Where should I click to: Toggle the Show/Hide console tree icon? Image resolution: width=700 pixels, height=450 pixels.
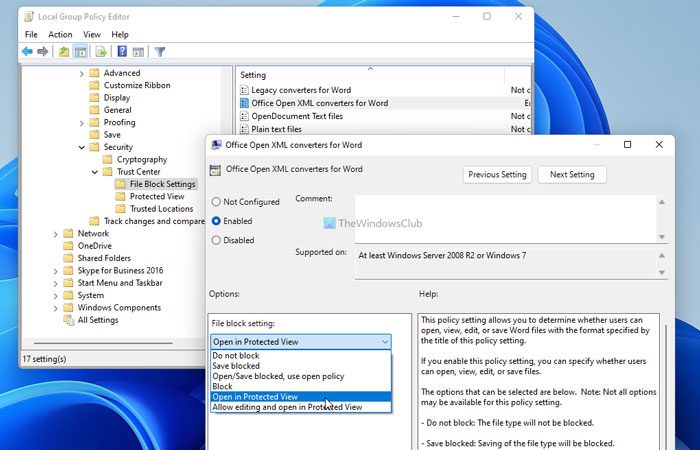(82, 51)
